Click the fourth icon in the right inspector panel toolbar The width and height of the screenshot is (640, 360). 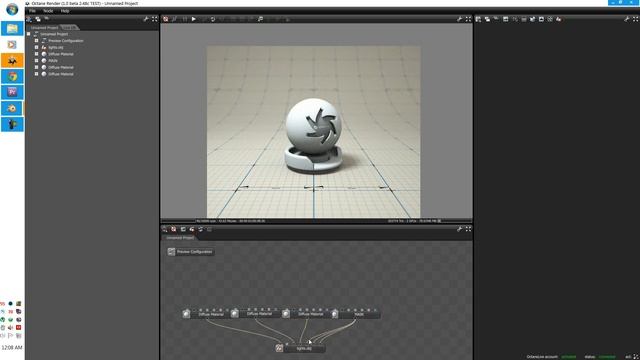(x=505, y=19)
